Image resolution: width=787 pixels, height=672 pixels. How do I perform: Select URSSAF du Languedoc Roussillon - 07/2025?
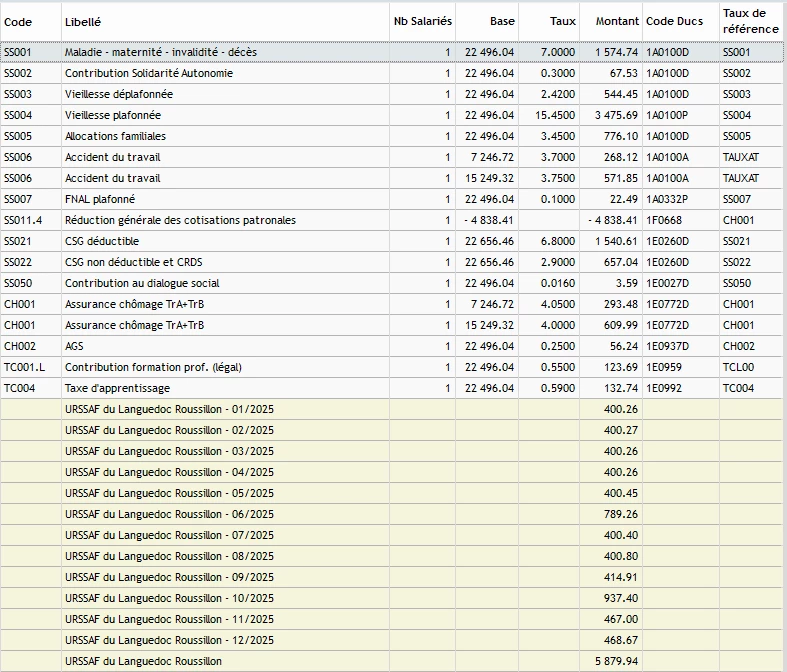pyautogui.click(x=391, y=535)
